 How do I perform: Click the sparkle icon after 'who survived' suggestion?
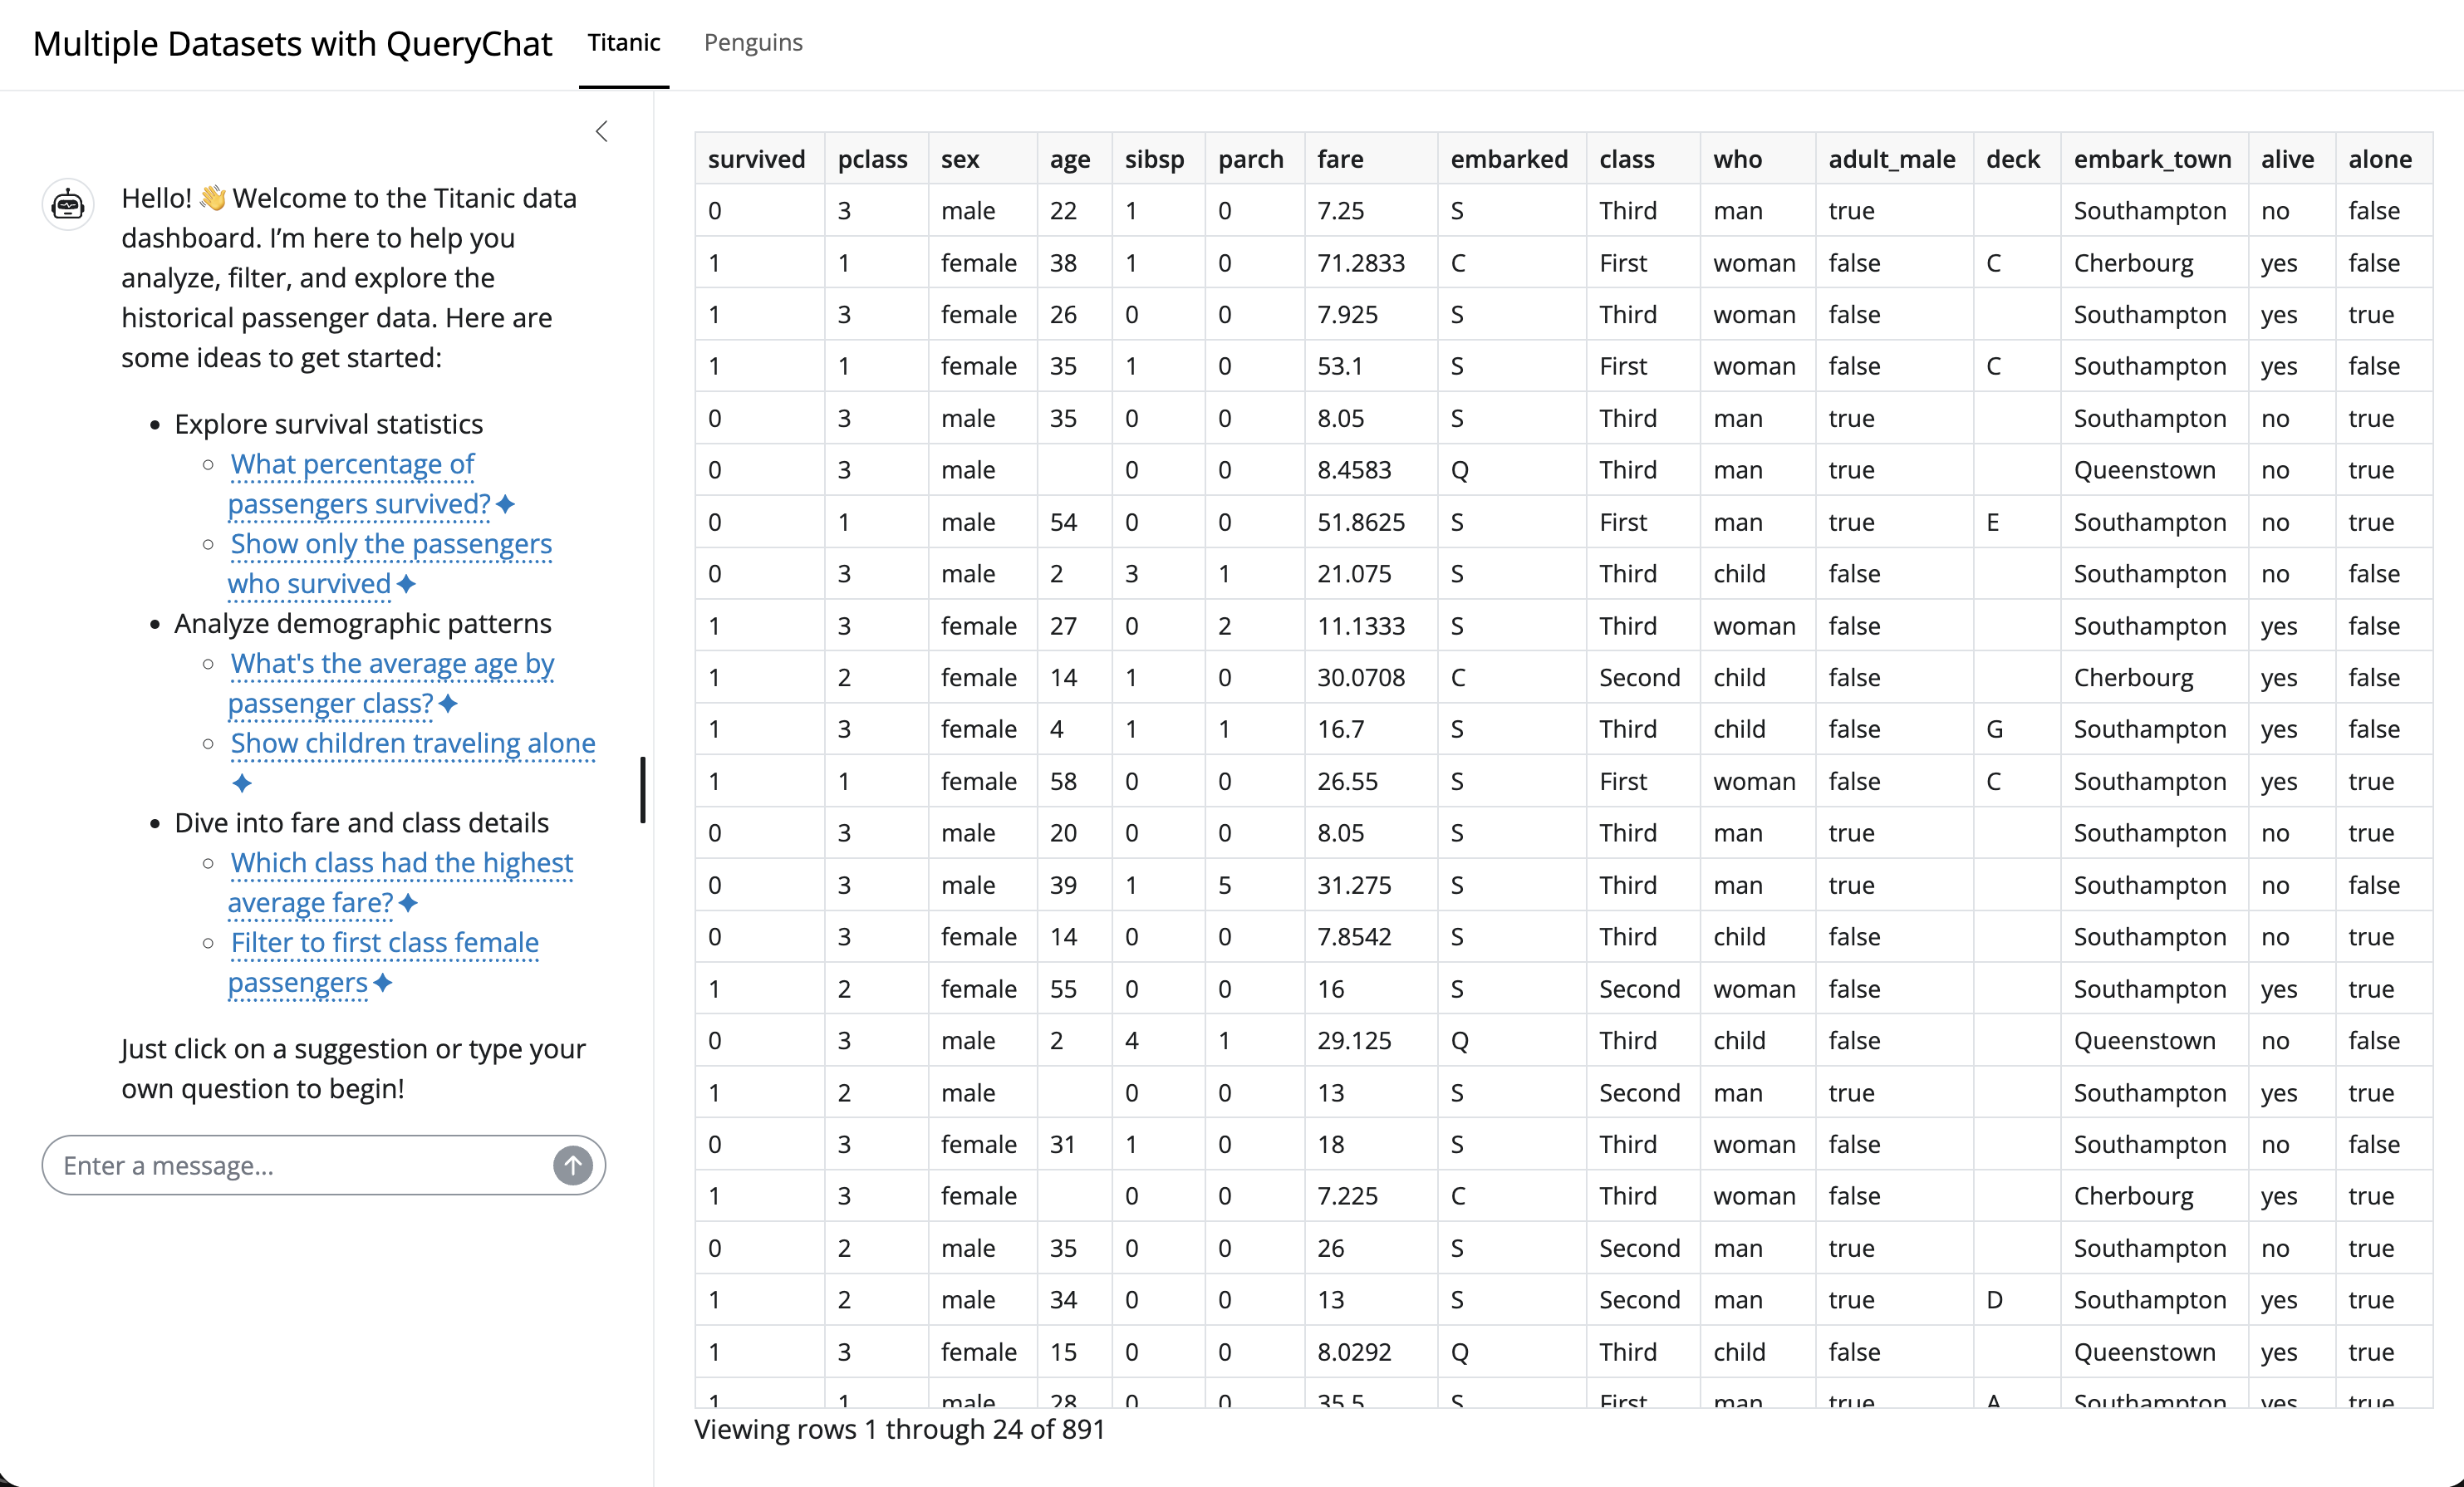tap(407, 585)
